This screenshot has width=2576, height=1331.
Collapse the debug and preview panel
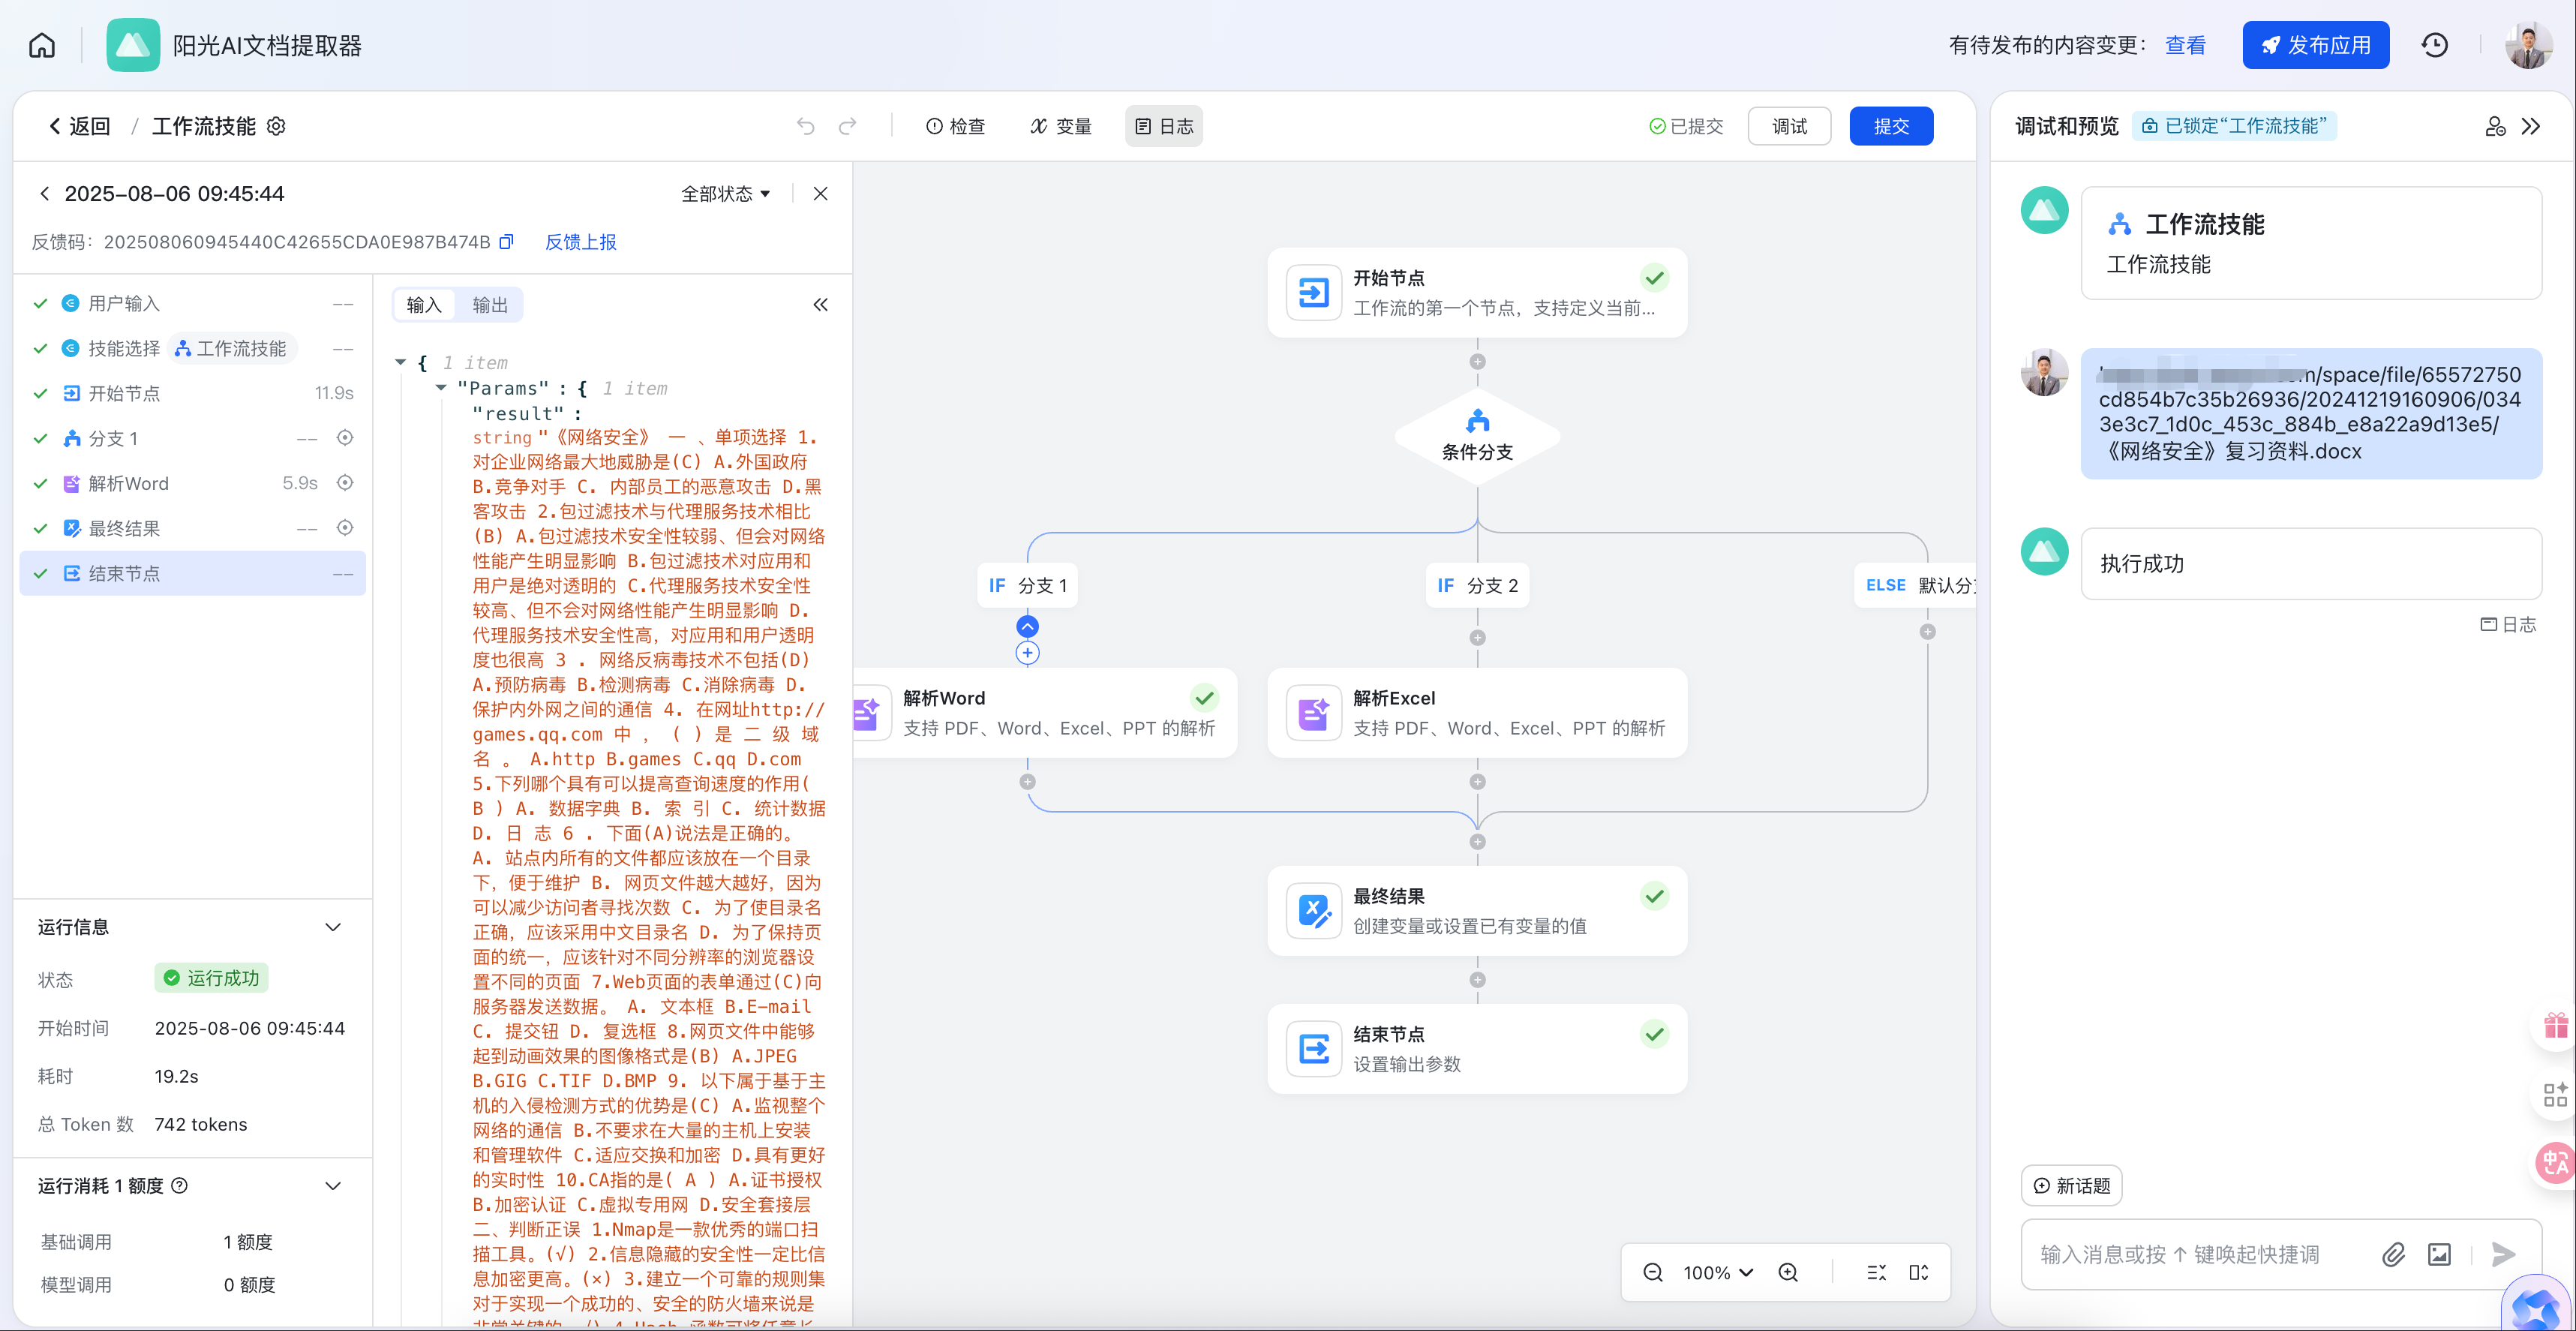coord(2531,126)
